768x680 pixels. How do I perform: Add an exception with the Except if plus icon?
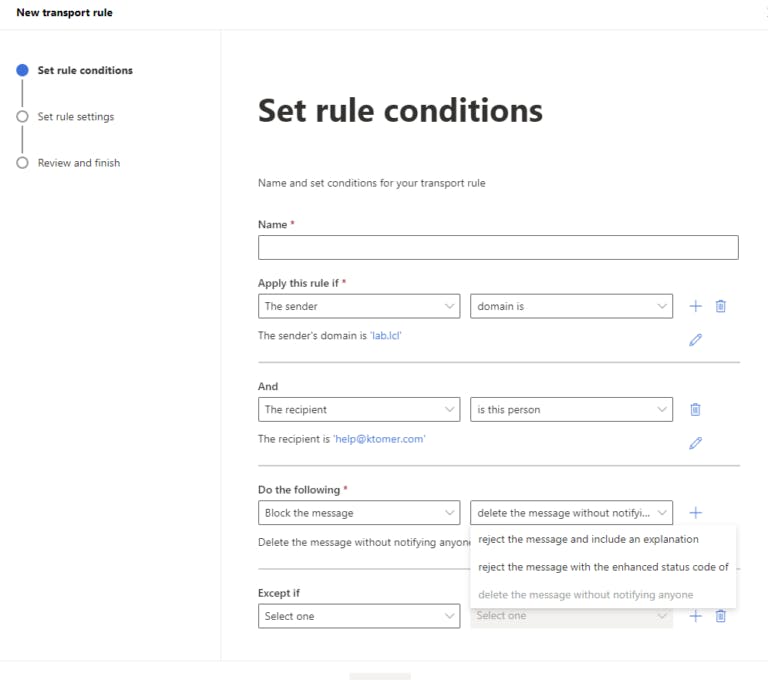[696, 616]
